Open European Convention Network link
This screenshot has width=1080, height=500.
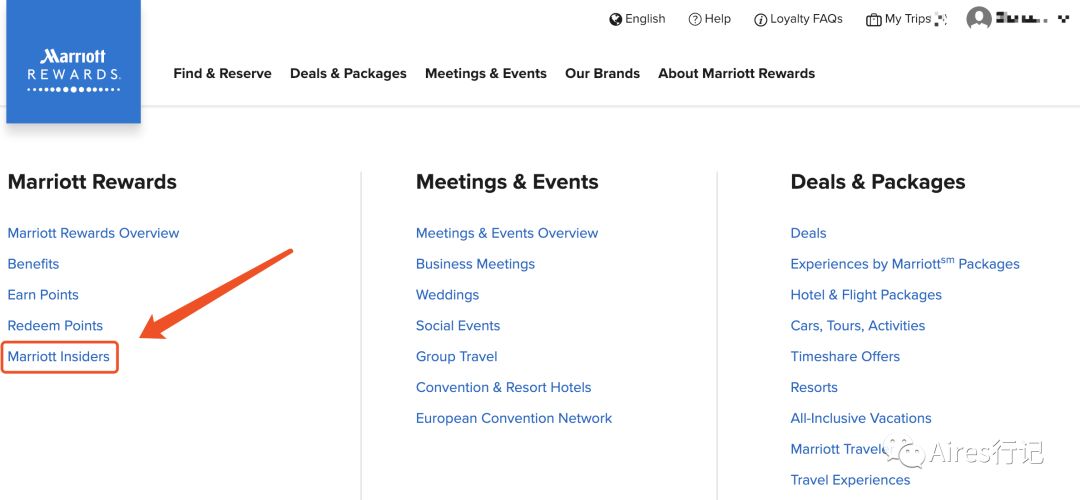coord(514,418)
